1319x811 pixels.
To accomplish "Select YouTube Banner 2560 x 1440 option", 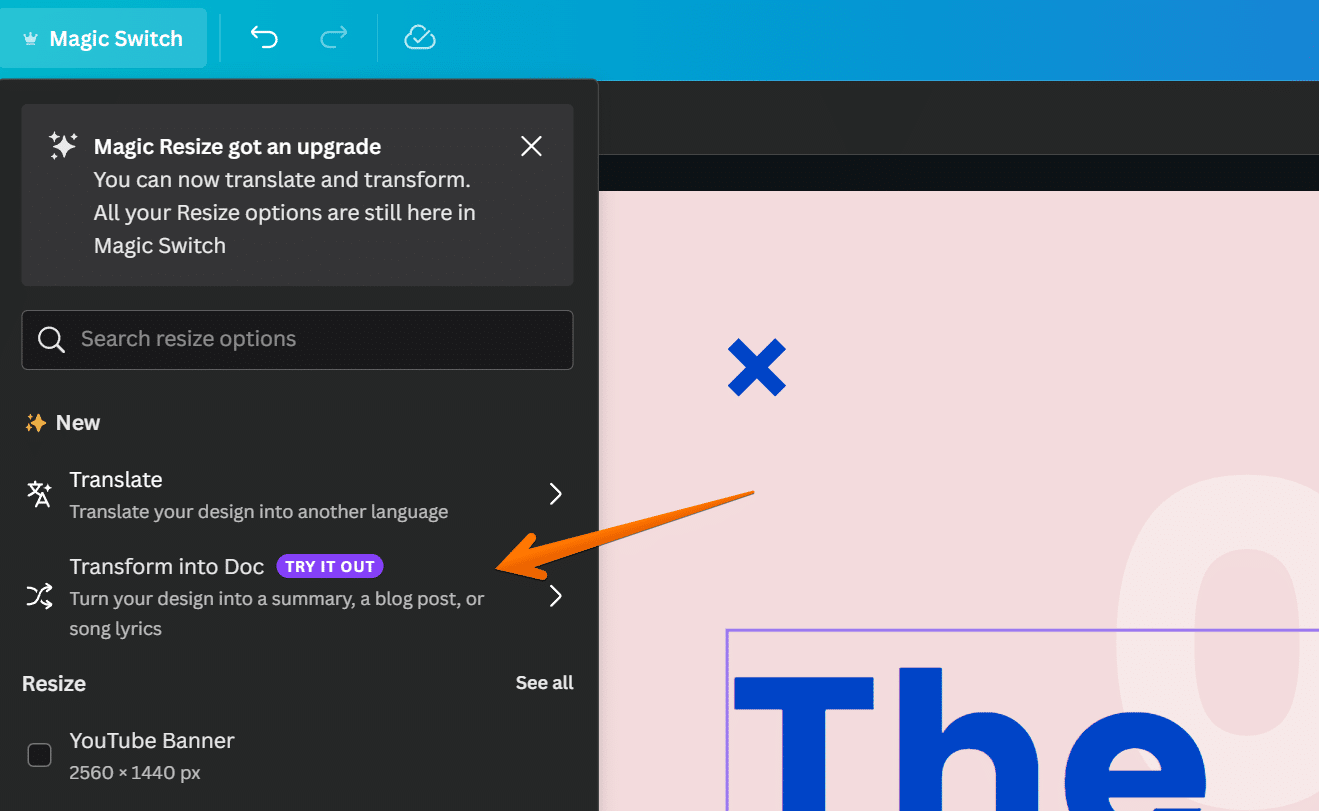I will click(x=151, y=755).
